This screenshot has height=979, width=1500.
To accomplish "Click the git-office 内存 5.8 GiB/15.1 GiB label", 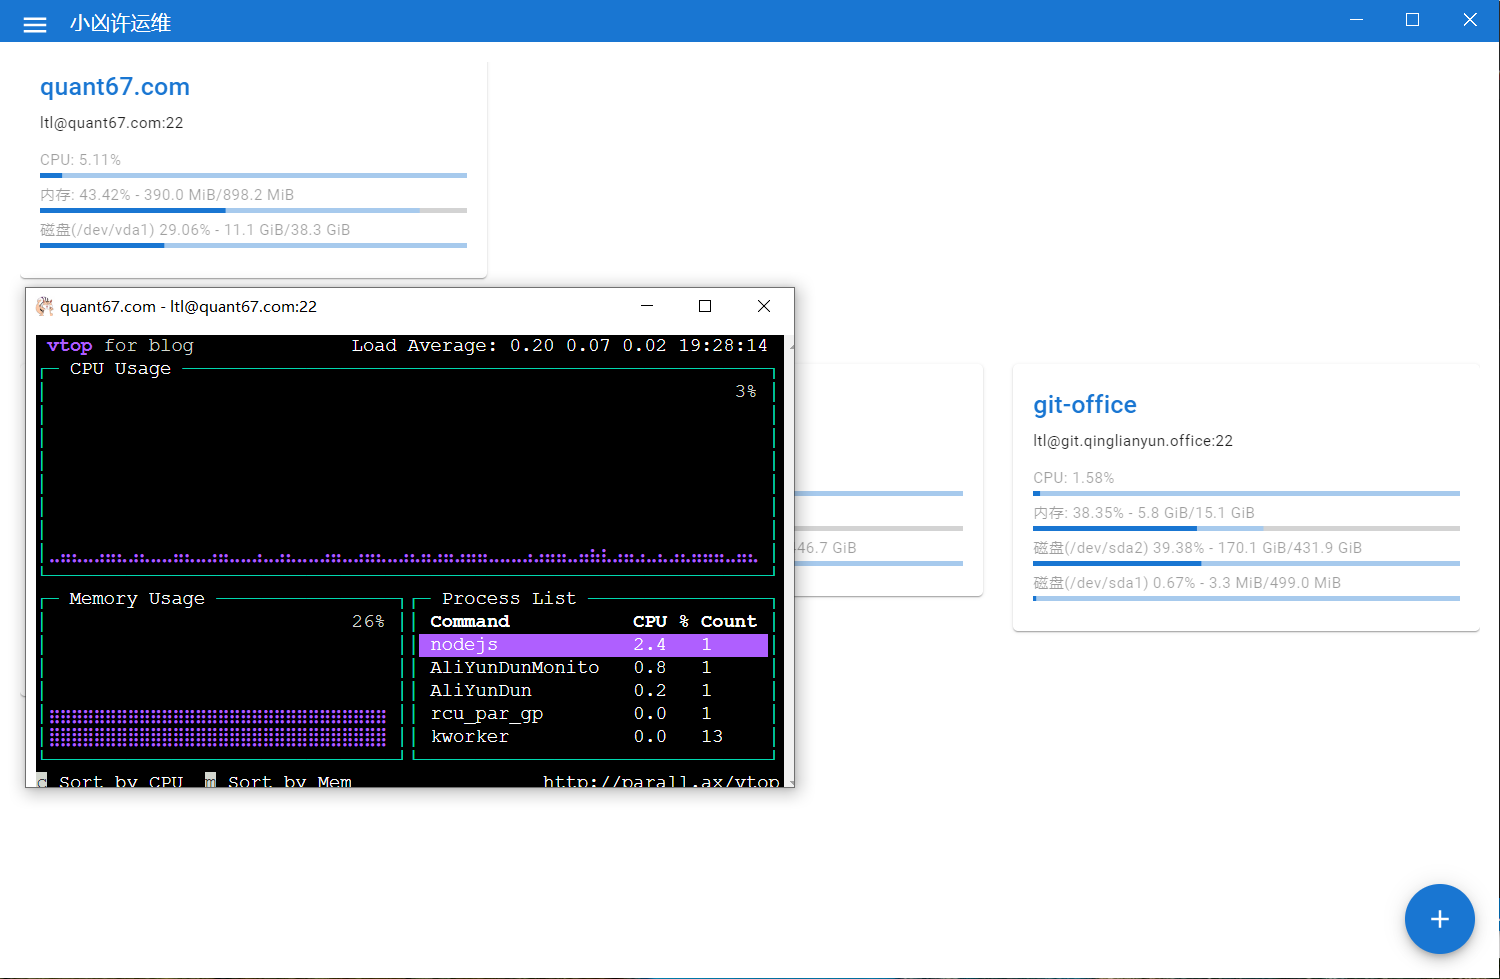I will click(1144, 513).
